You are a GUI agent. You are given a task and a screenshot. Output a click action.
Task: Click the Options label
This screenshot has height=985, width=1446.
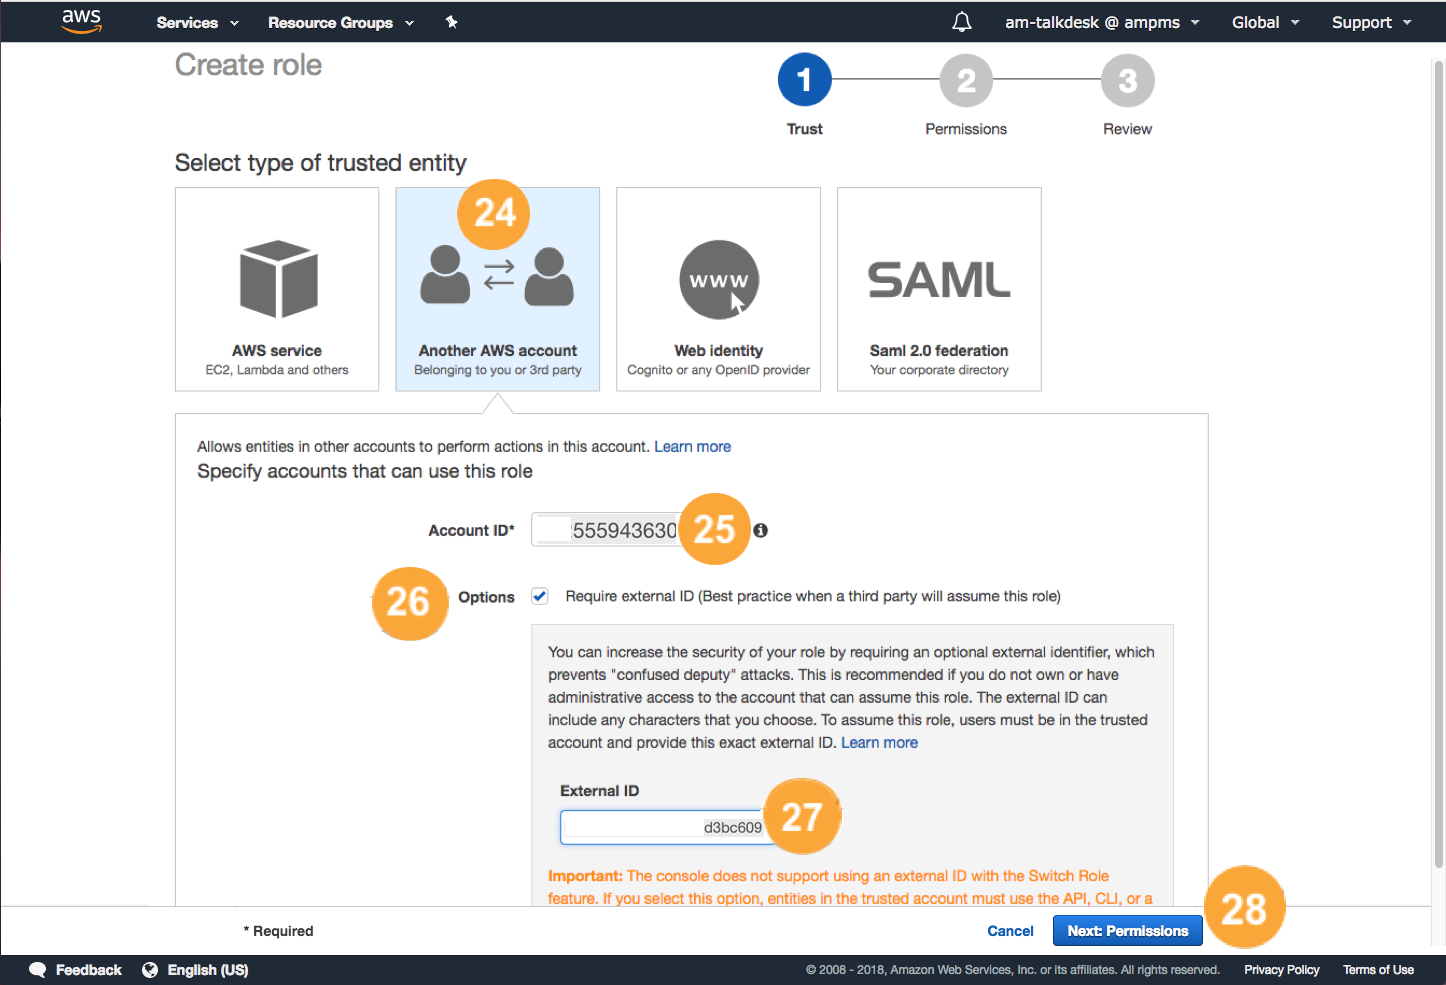coord(486,597)
